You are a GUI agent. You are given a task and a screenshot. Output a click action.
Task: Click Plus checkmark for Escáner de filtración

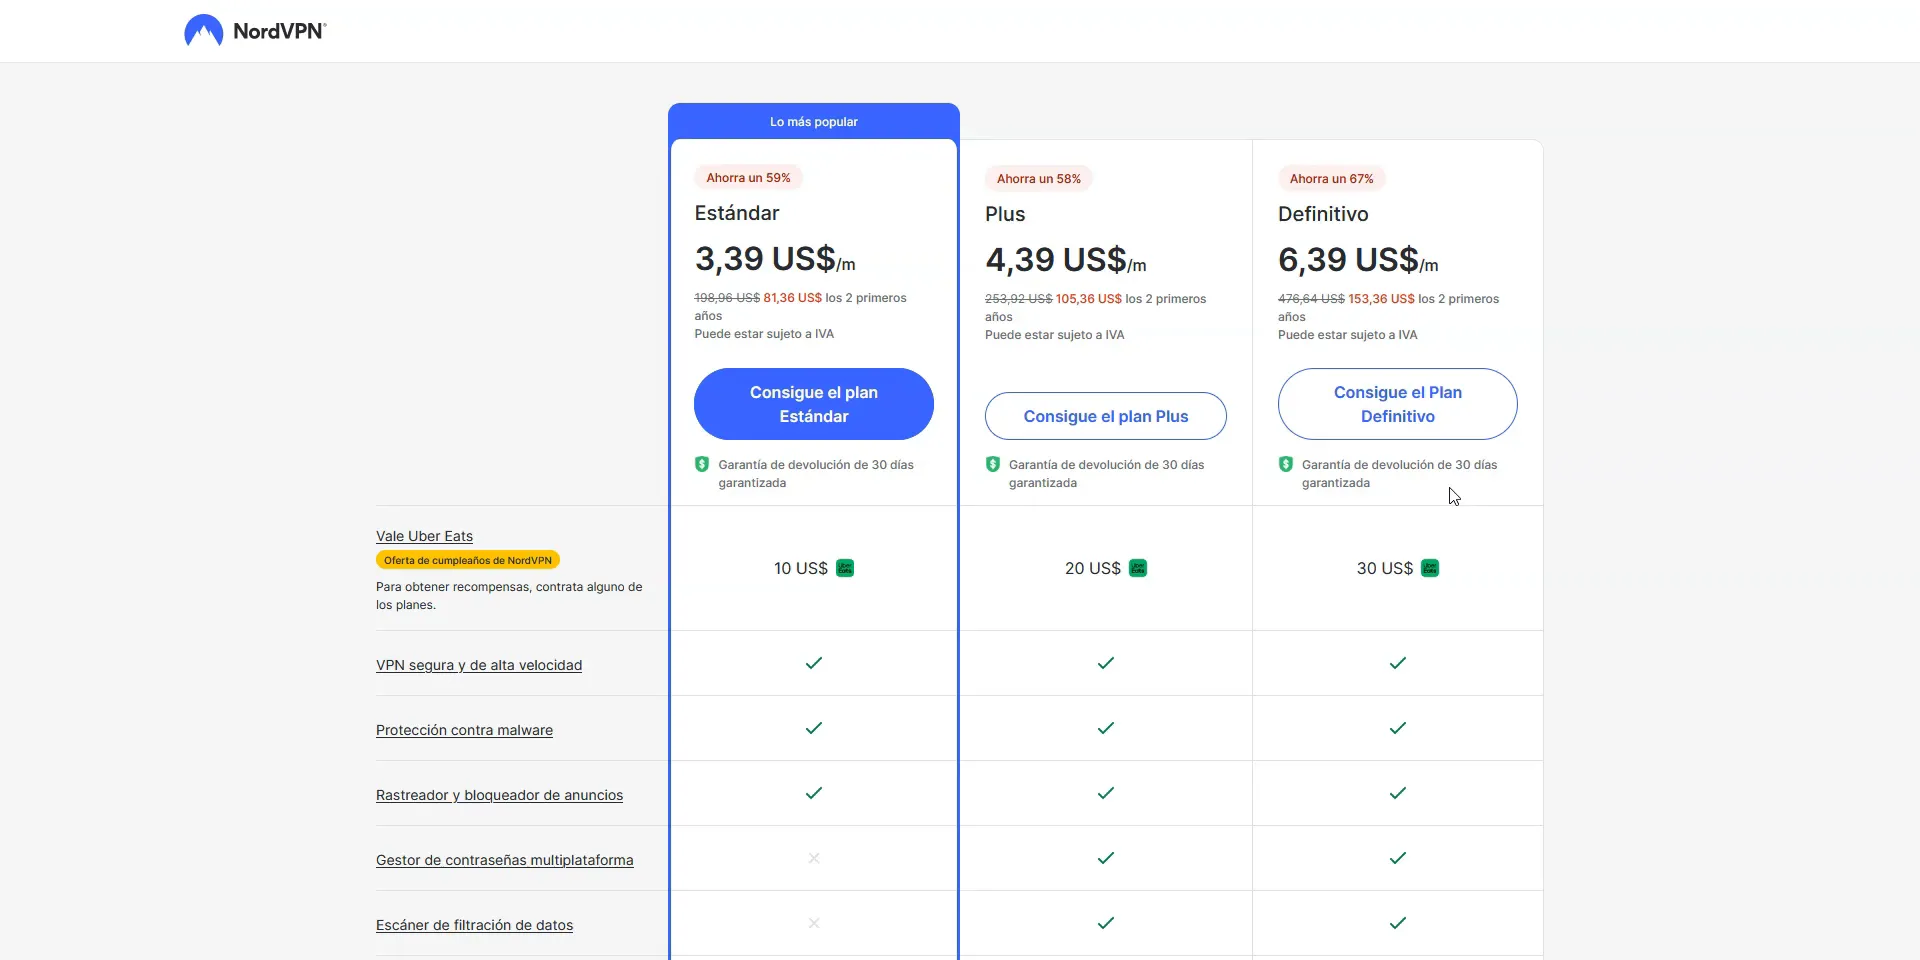click(x=1106, y=923)
